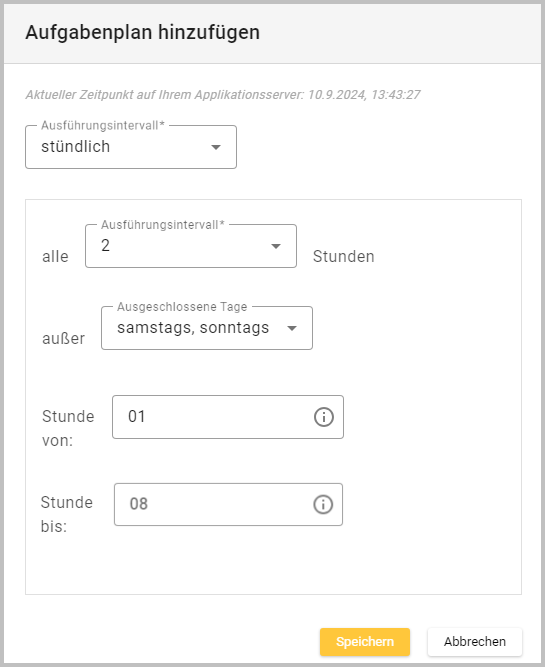This screenshot has width=545, height=667.
Task: Click the Stunde von input containing 01
Action: 228,417
